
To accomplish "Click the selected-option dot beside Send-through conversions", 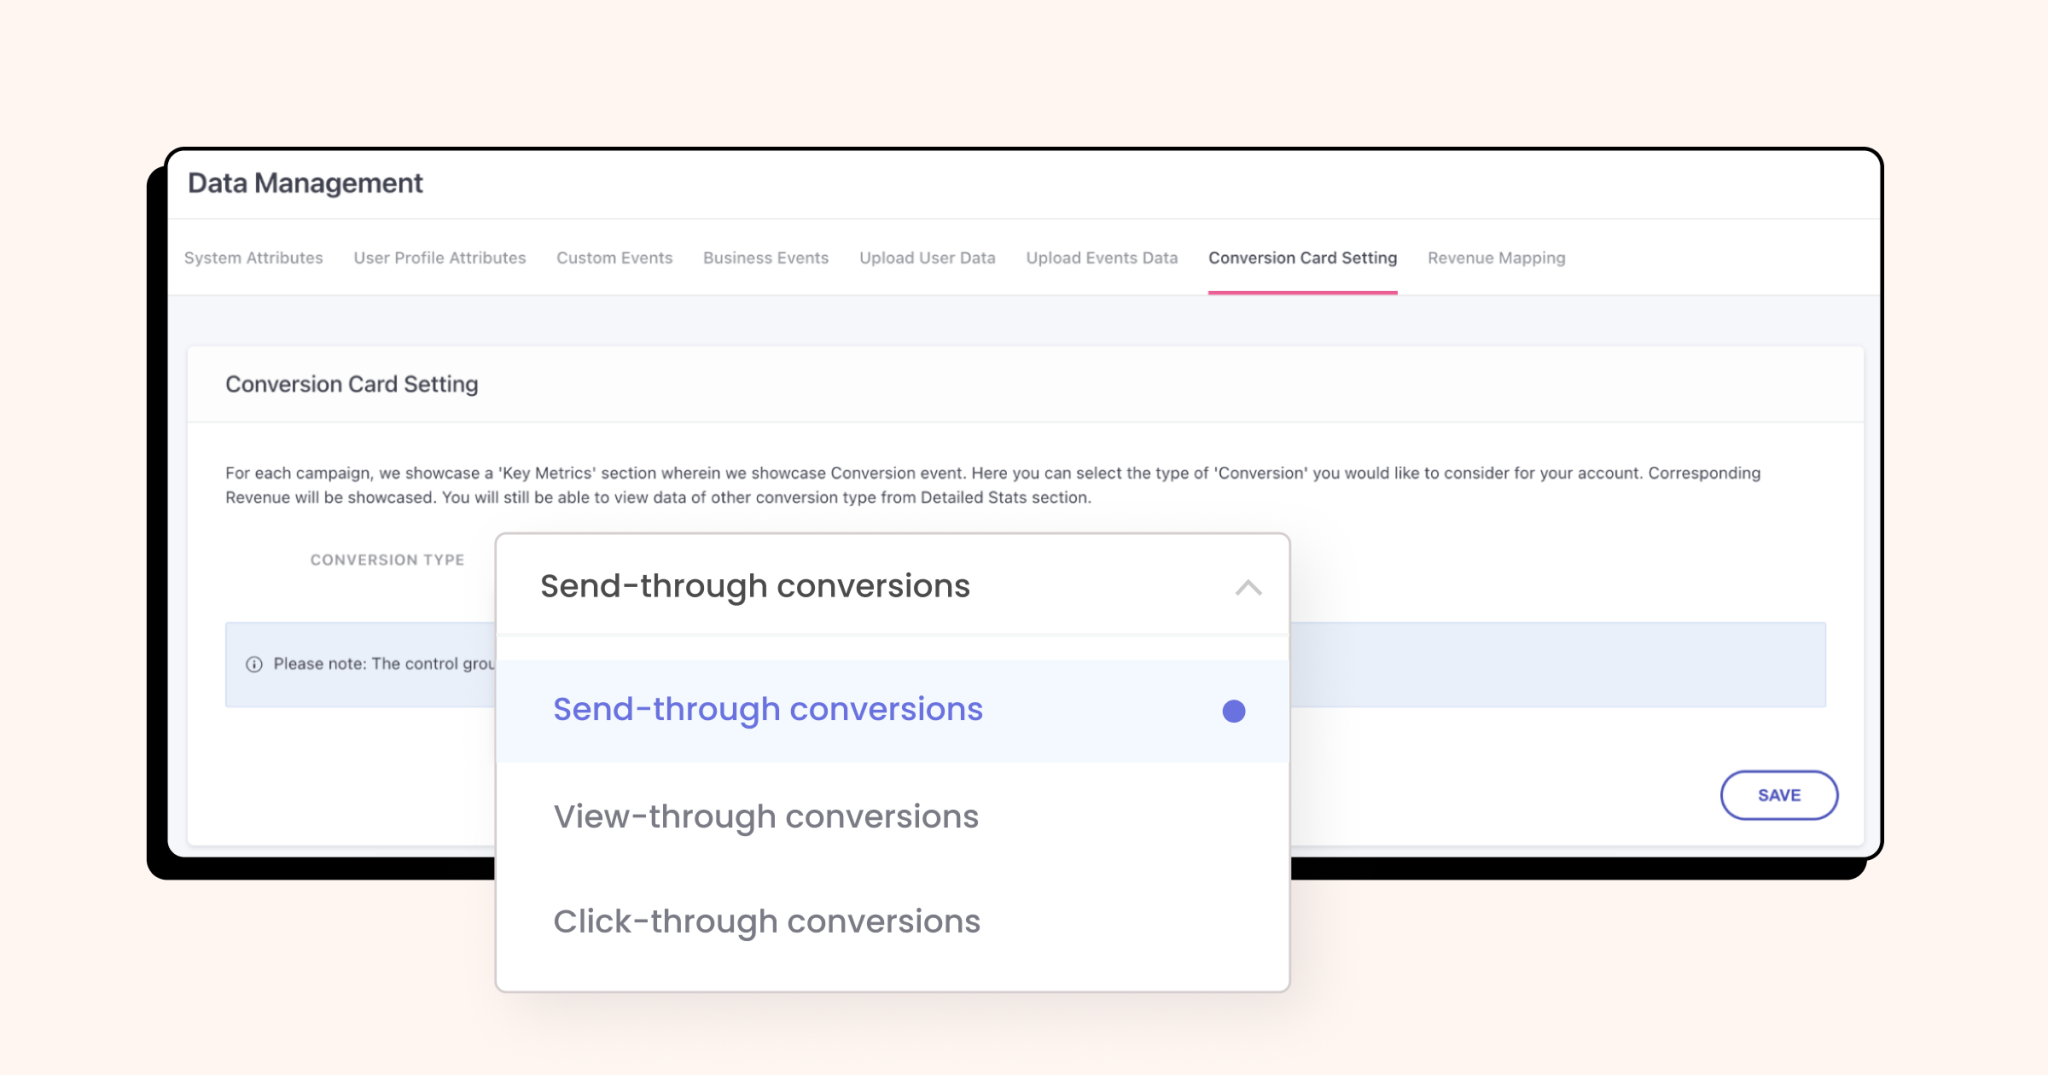I will tap(1233, 711).
